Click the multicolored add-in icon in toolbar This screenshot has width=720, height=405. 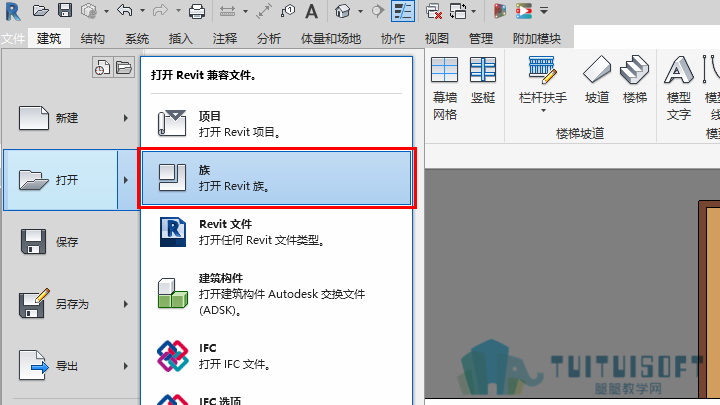500,11
